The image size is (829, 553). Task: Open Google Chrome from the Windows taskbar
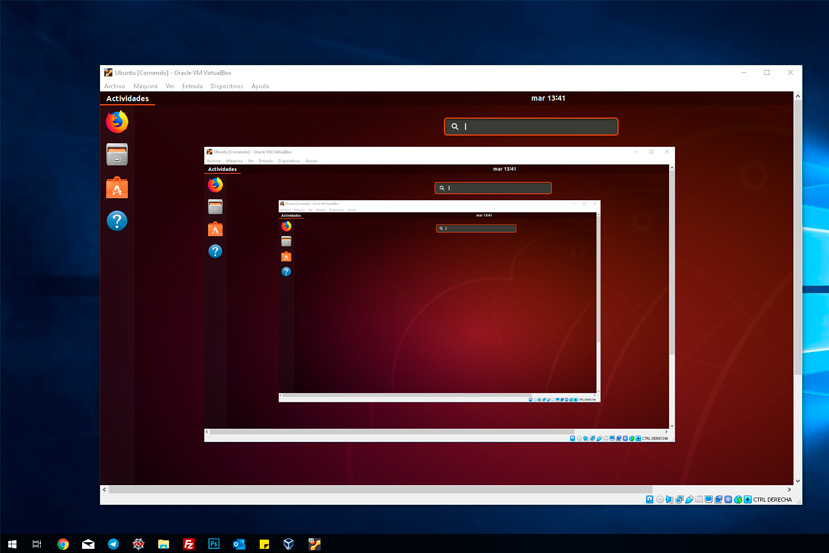click(63, 544)
